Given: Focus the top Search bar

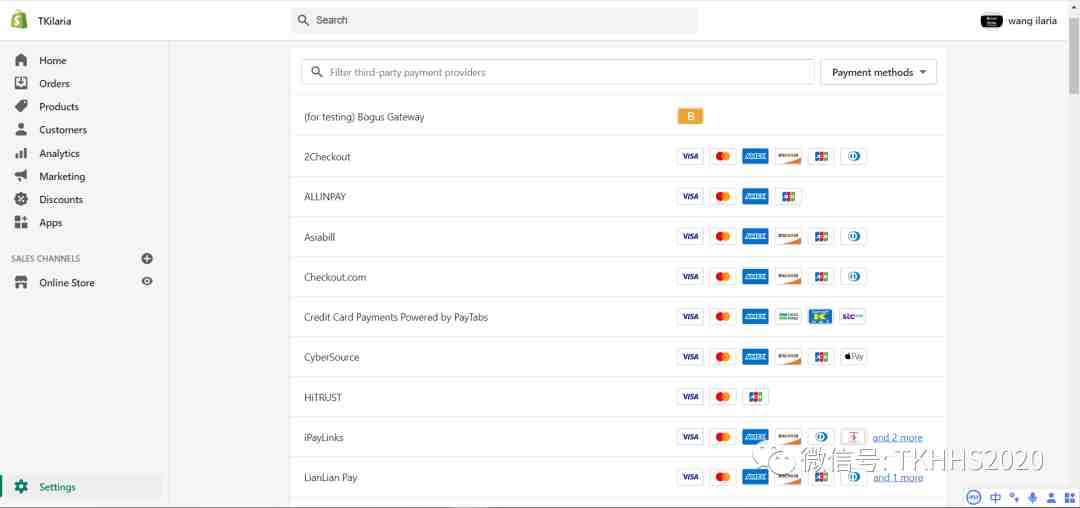Looking at the screenshot, I should (495, 20).
